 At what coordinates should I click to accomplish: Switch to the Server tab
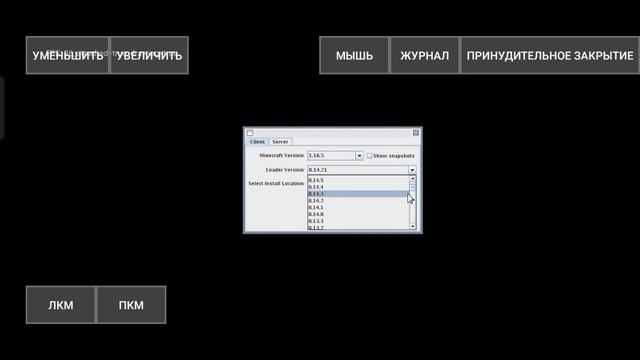280,142
